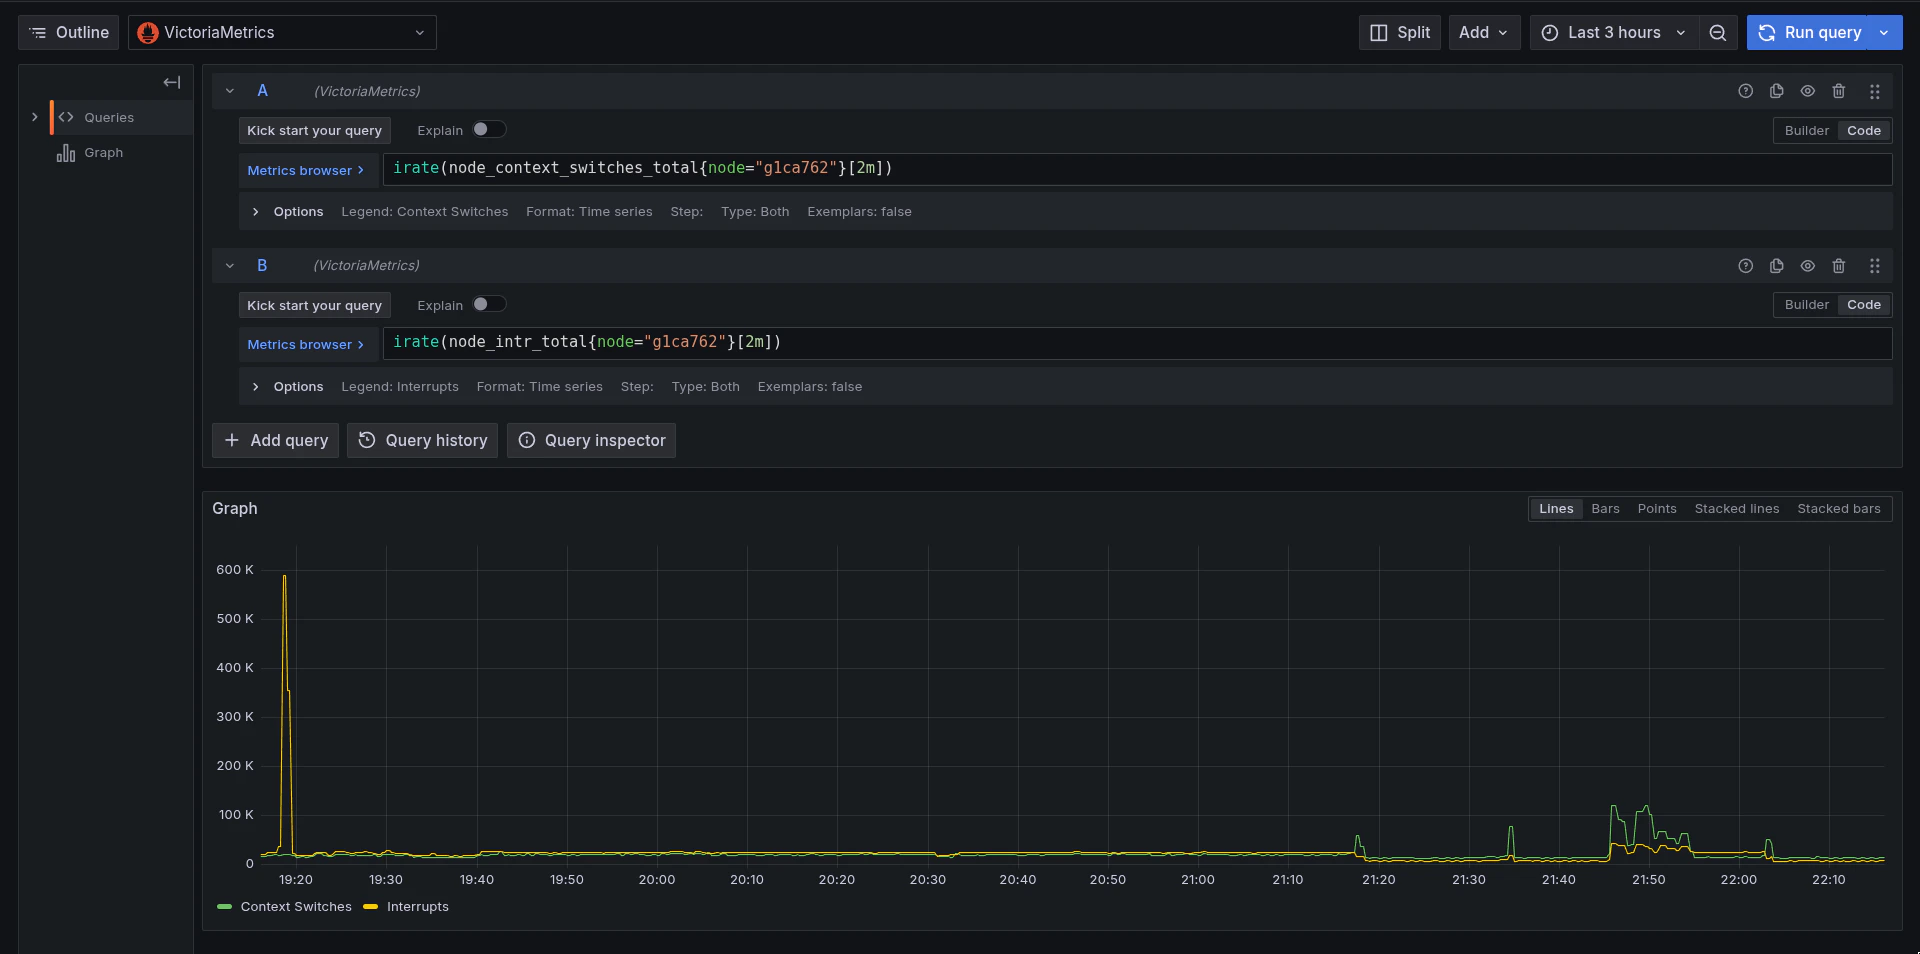Select Lines graph style
This screenshot has width=1920, height=954.
(1556, 508)
